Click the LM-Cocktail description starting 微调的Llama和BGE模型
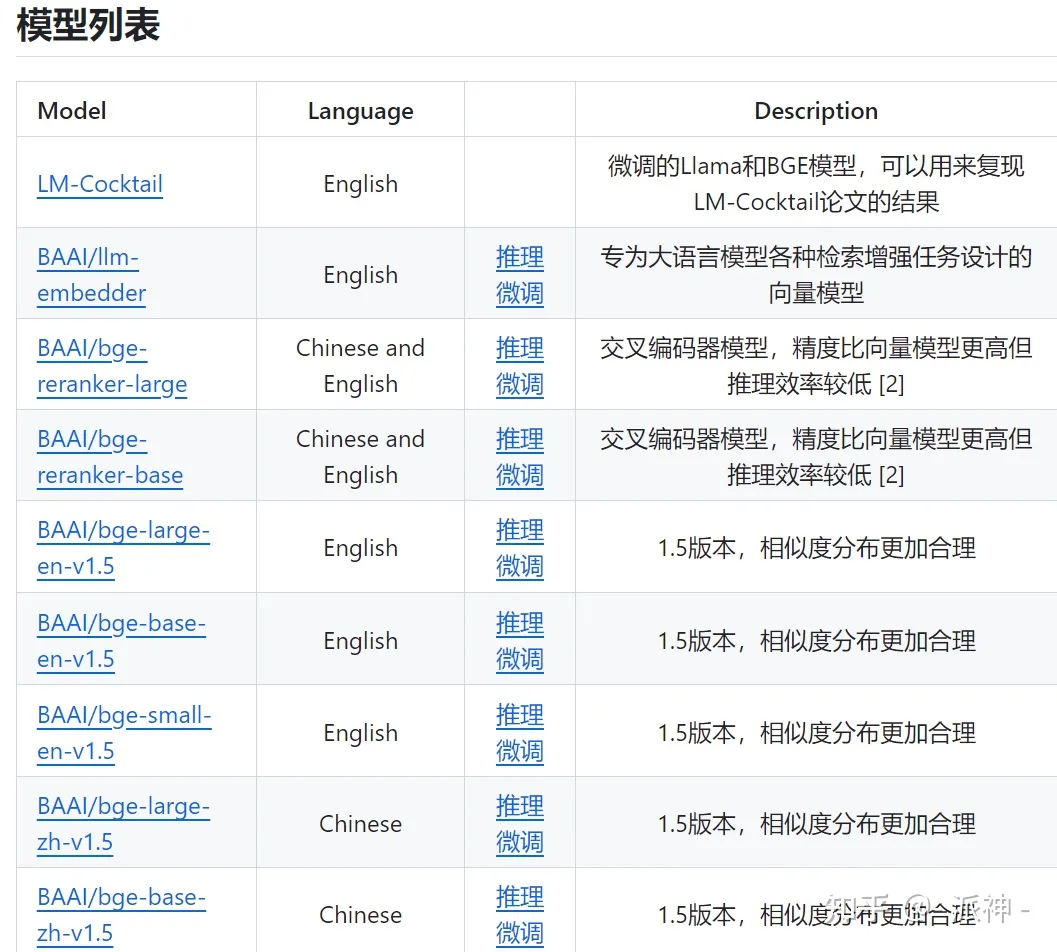Viewport: 1057px width, 952px height. 816,183
